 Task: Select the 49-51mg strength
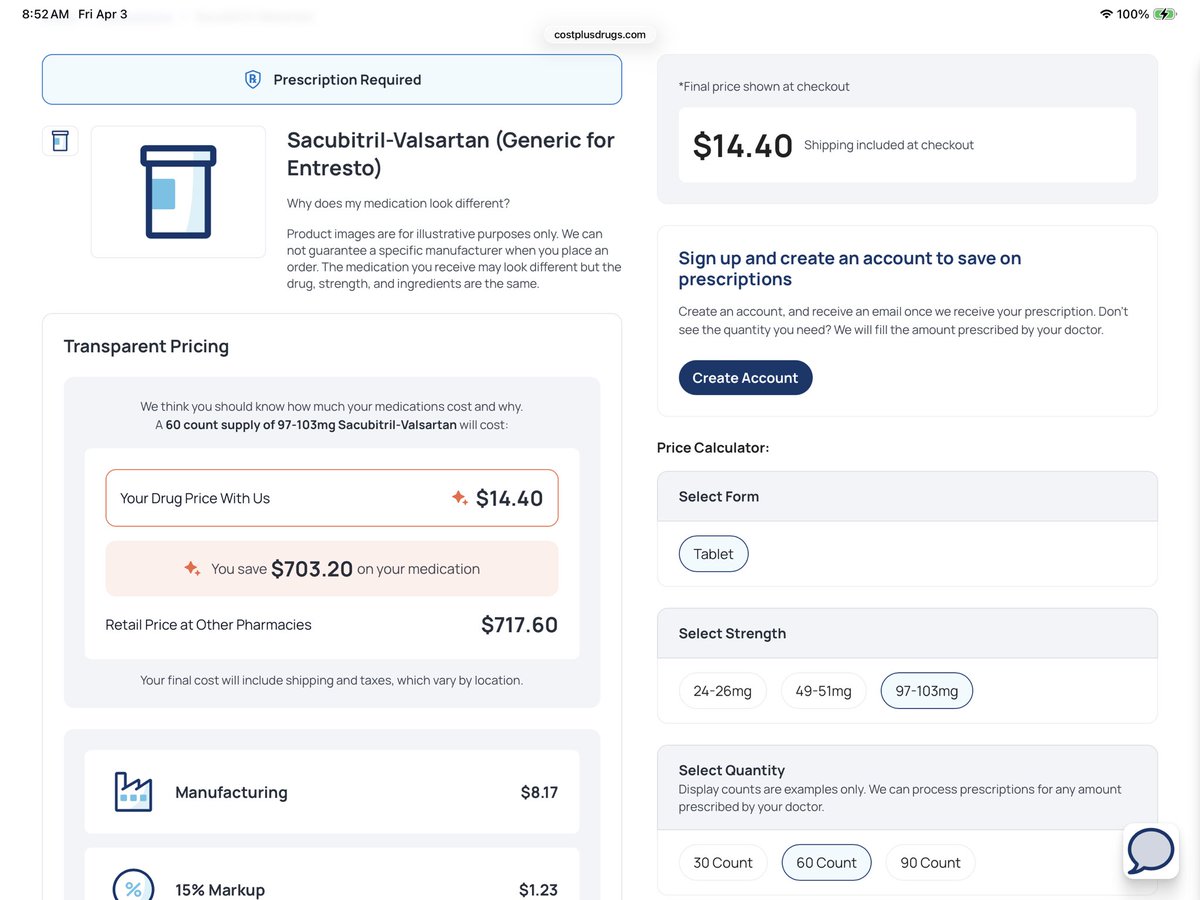[x=823, y=691]
